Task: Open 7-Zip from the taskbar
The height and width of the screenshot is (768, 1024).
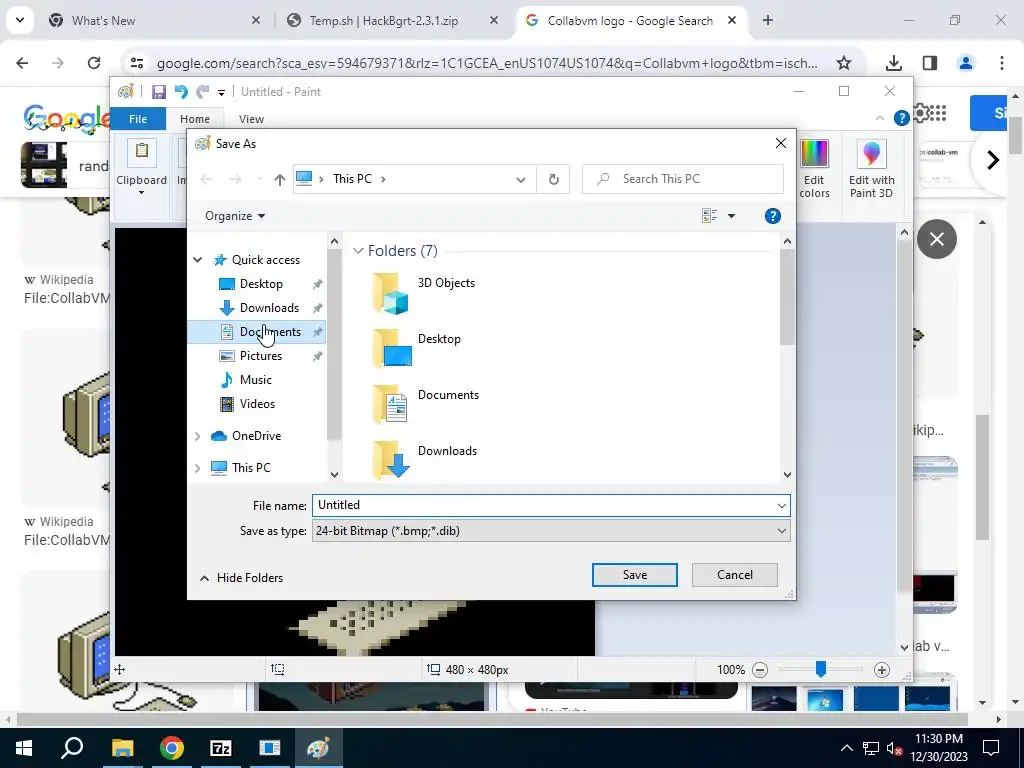Action: (x=221, y=748)
